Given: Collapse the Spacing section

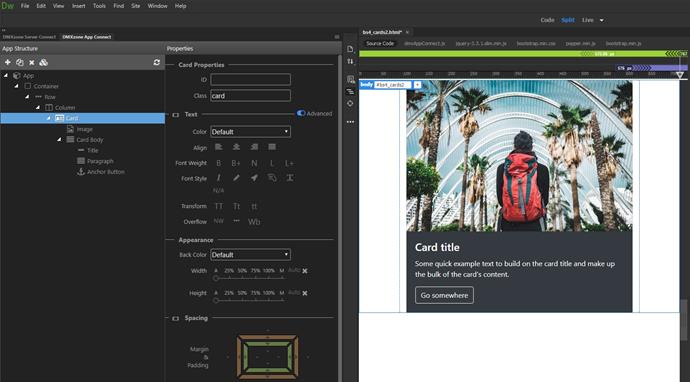Looking at the screenshot, I should 176,318.
